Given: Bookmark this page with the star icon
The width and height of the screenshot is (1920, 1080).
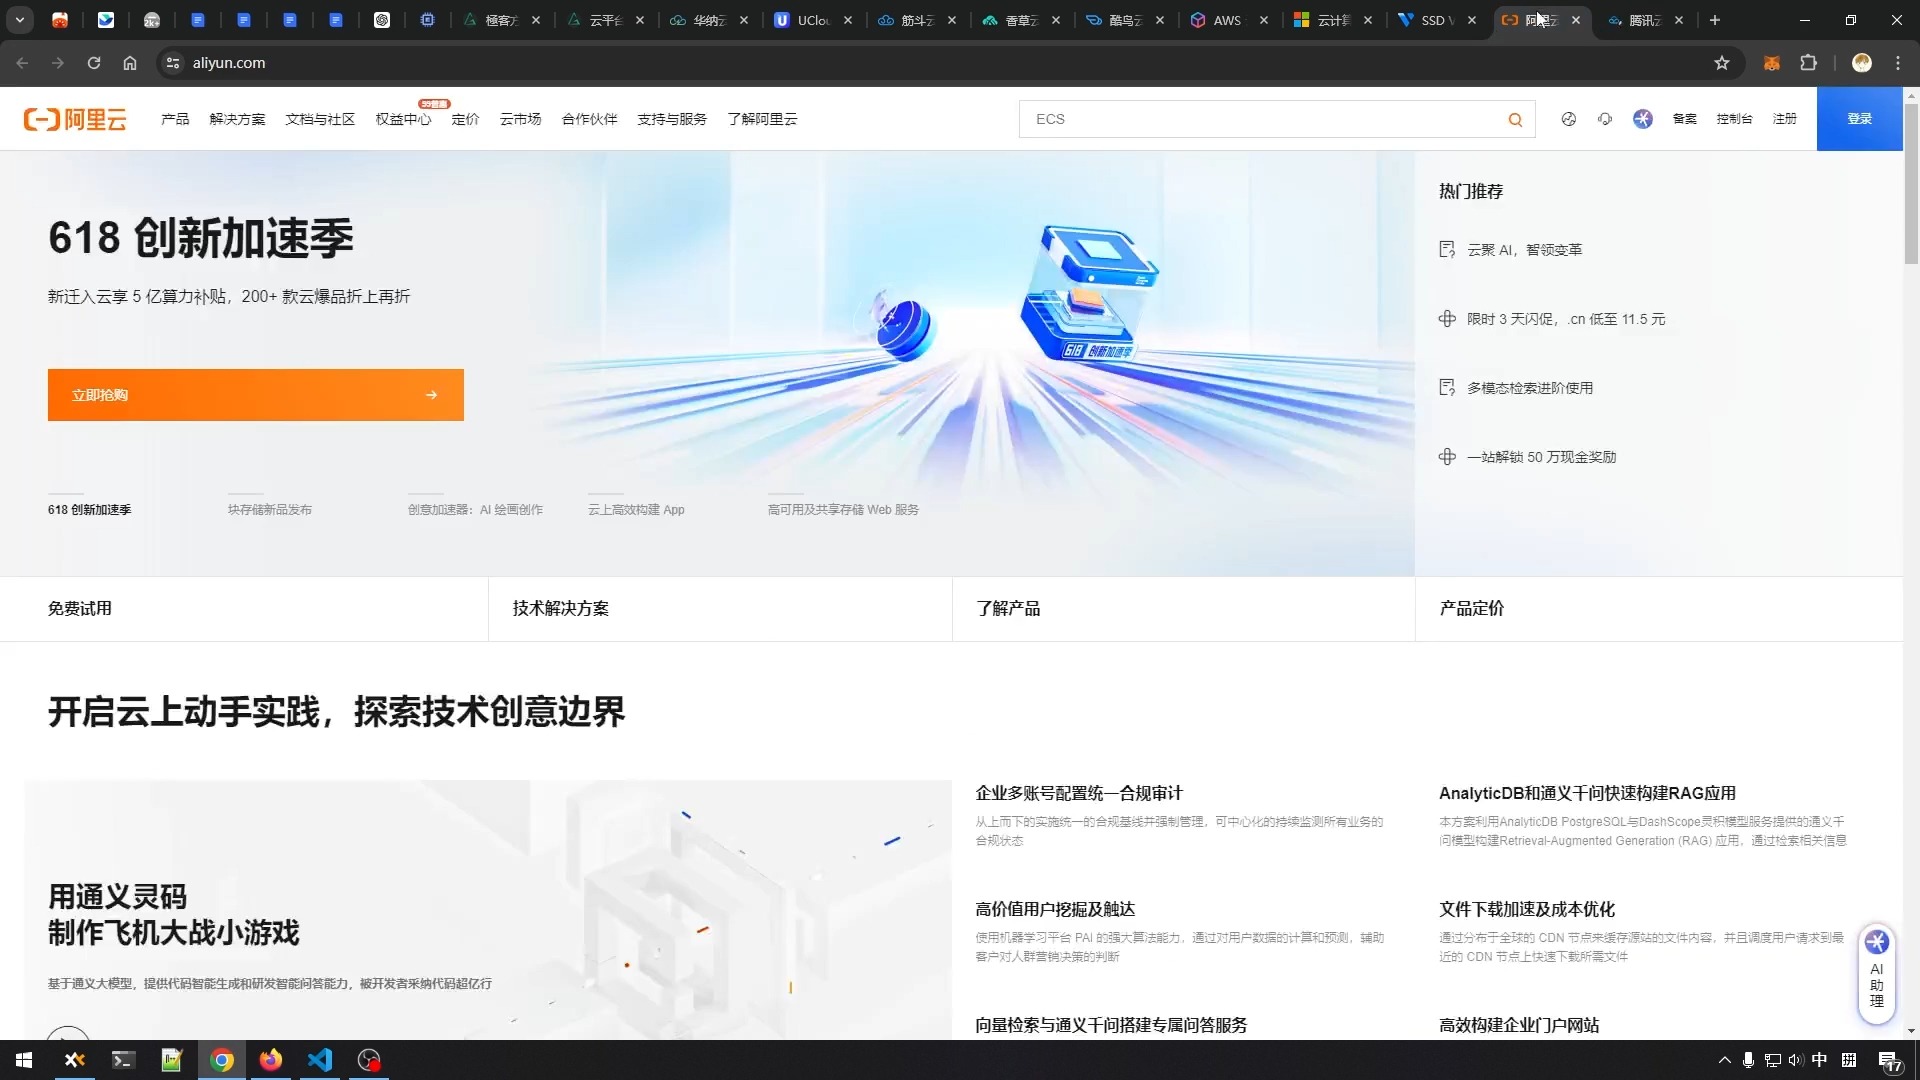Looking at the screenshot, I should point(1721,63).
